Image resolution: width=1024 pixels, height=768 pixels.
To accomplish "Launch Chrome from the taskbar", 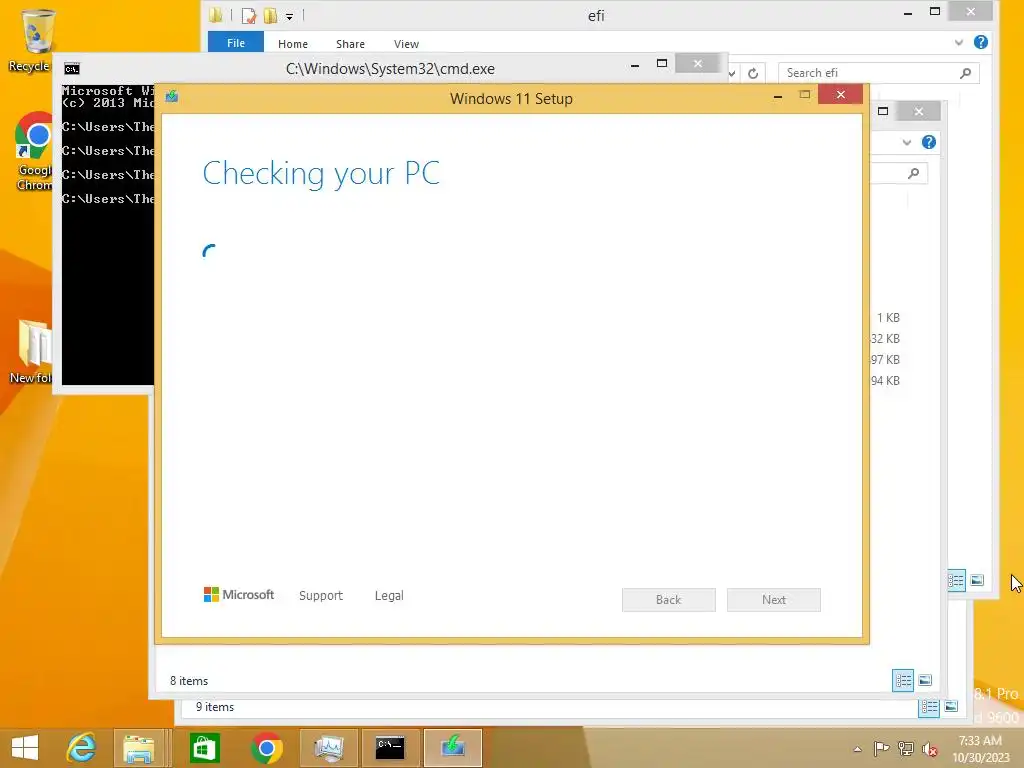I will pos(266,748).
